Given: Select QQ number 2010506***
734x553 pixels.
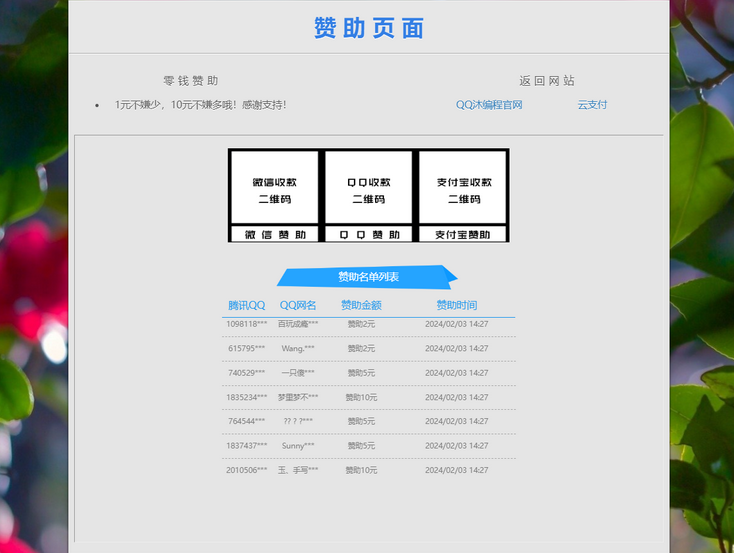Looking at the screenshot, I should (247, 470).
